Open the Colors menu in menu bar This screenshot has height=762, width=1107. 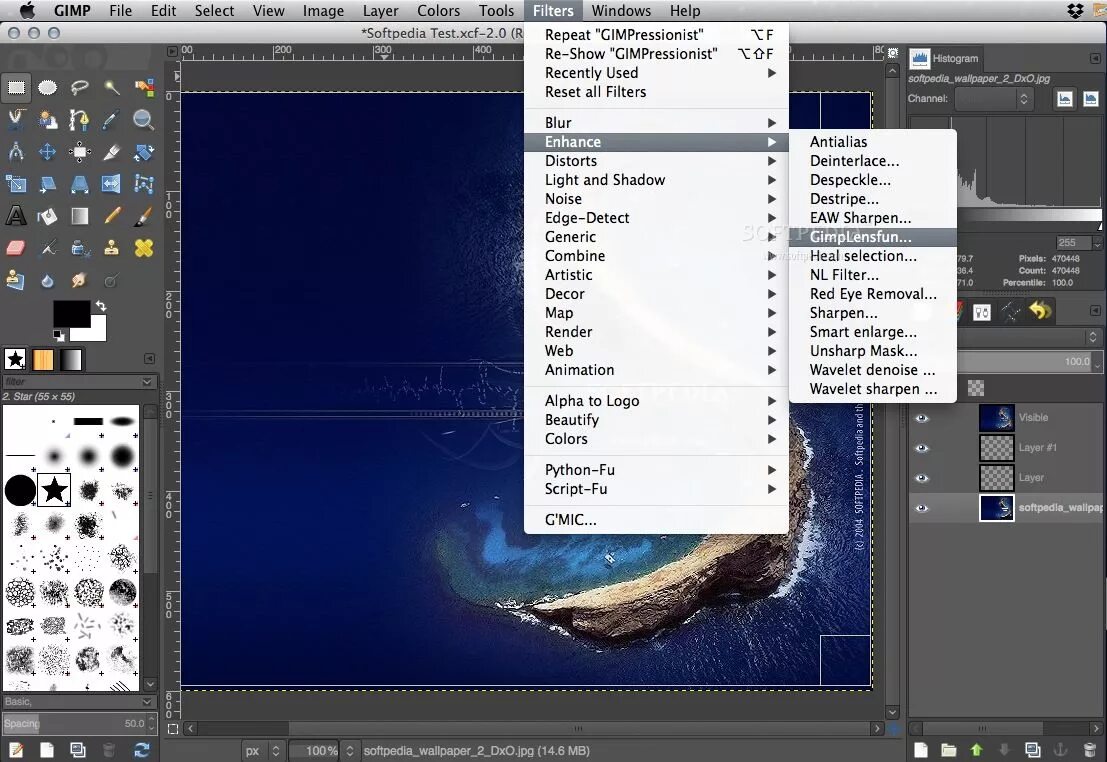pos(438,11)
